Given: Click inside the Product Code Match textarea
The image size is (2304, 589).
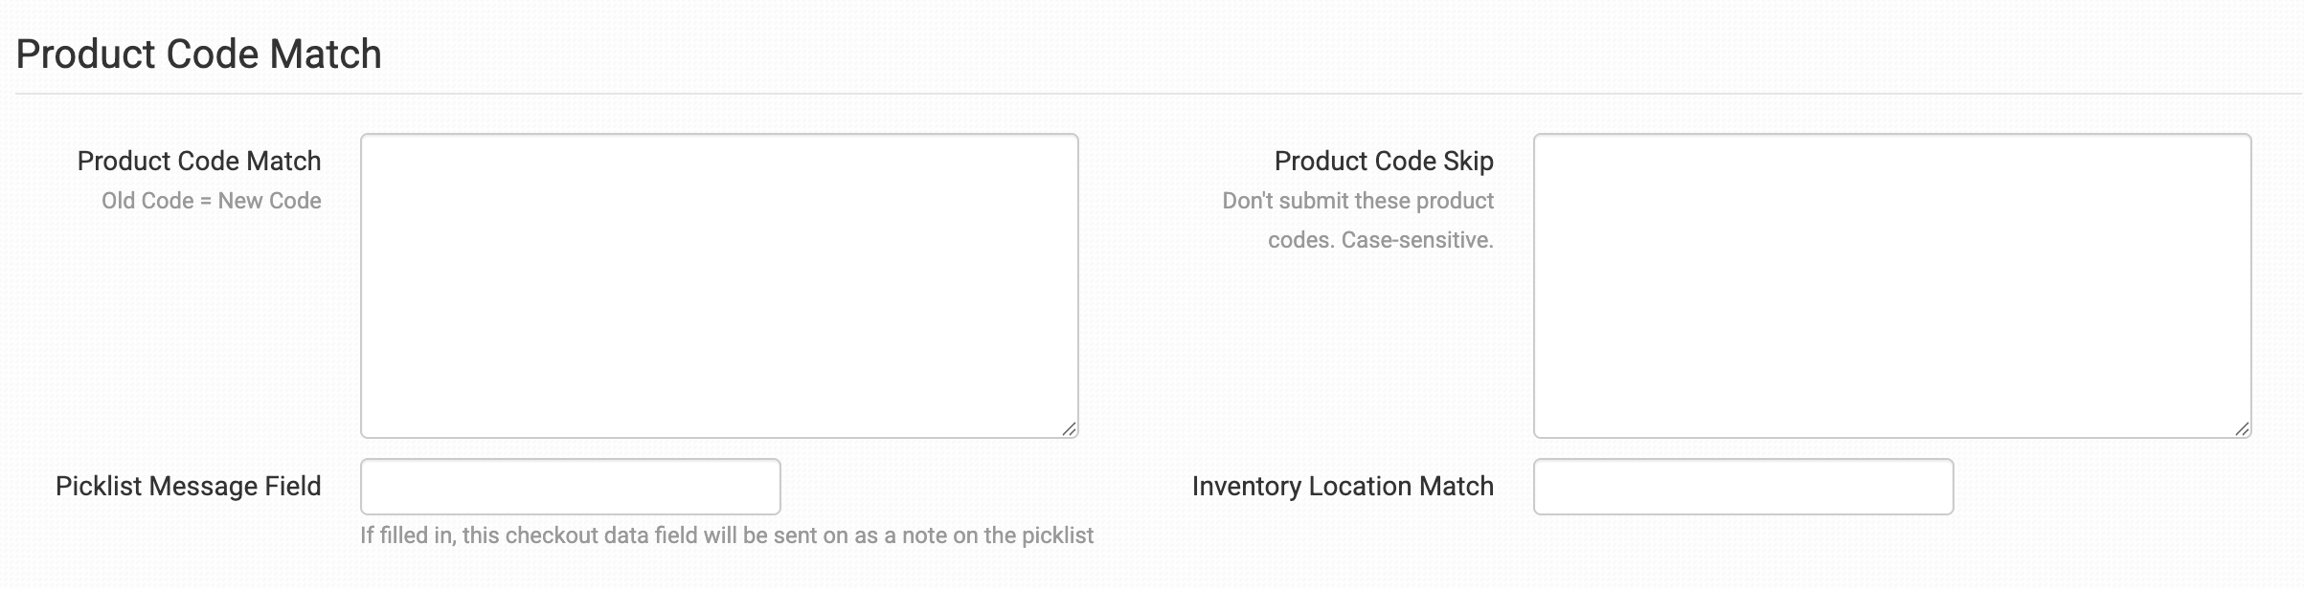Looking at the screenshot, I should click(x=719, y=286).
